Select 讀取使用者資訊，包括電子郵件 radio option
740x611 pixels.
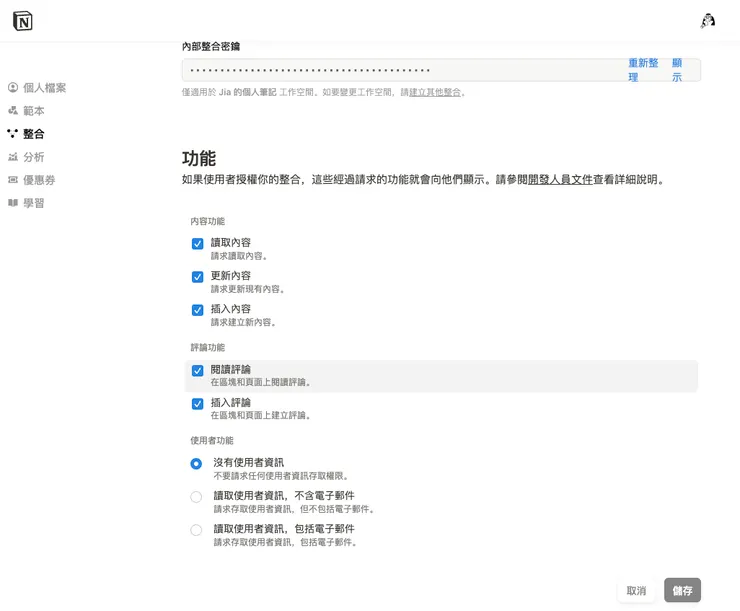tap(196, 530)
